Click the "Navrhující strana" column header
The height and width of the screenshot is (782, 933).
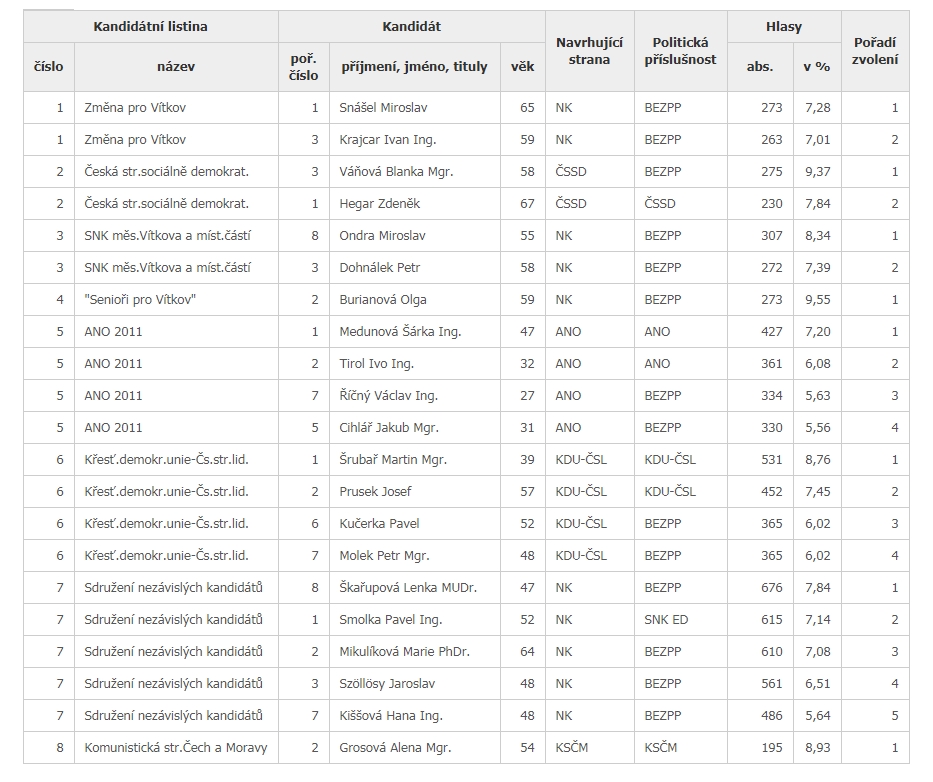pyautogui.click(x=589, y=51)
